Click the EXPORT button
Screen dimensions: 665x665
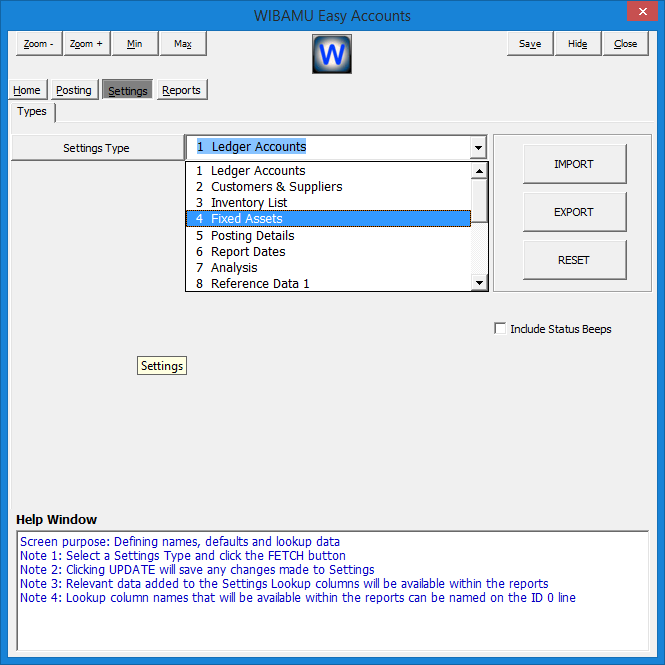pyautogui.click(x=574, y=212)
